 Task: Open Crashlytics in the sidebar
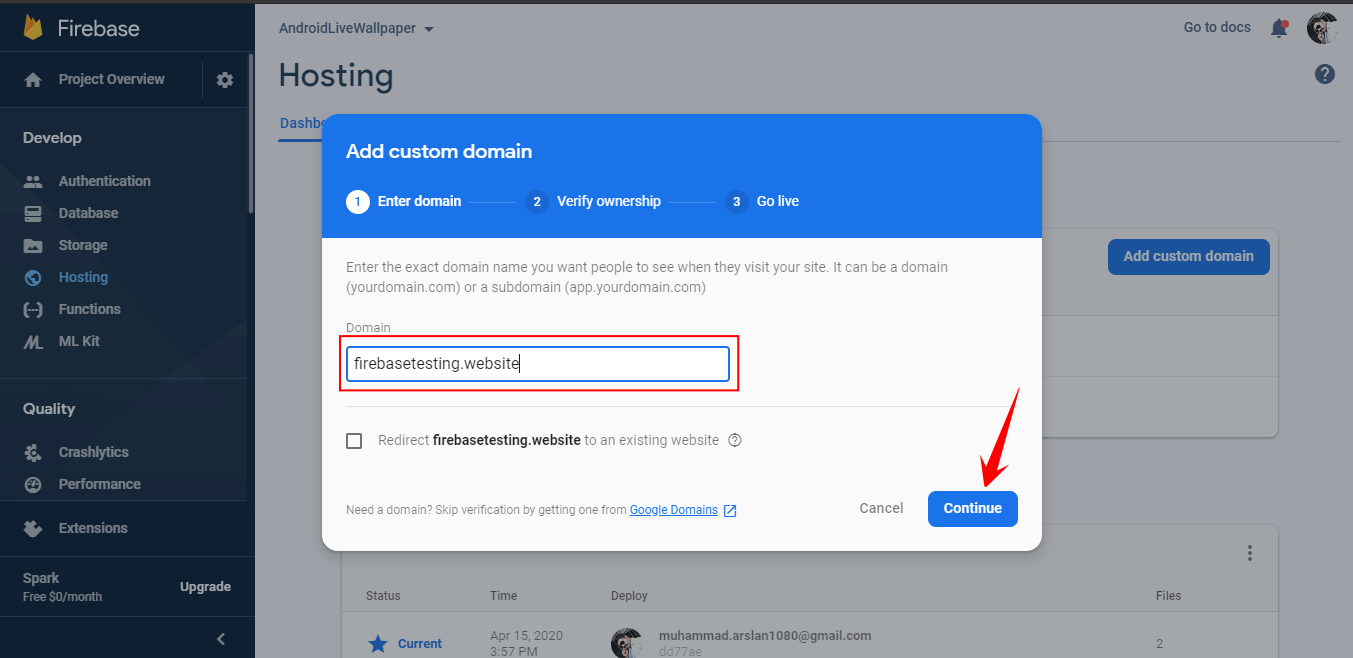click(x=94, y=453)
